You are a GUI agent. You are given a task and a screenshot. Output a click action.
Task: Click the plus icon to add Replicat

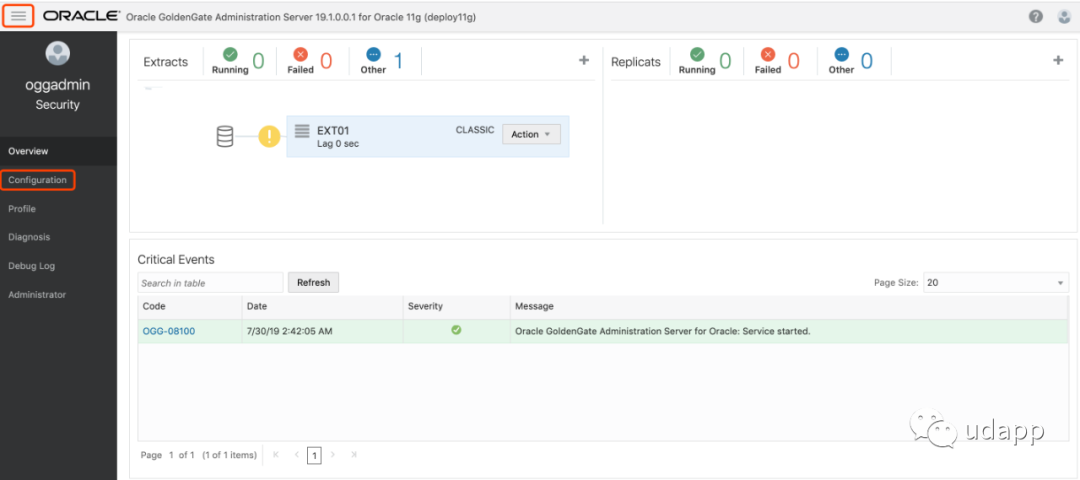click(1058, 61)
